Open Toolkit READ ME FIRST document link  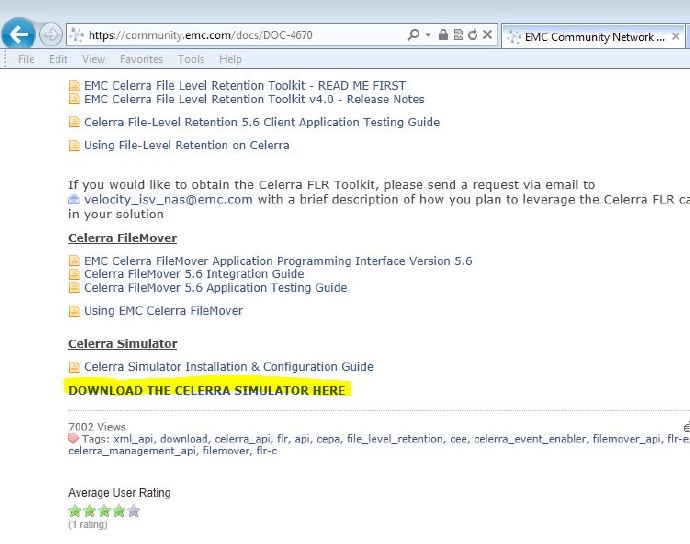(x=245, y=85)
